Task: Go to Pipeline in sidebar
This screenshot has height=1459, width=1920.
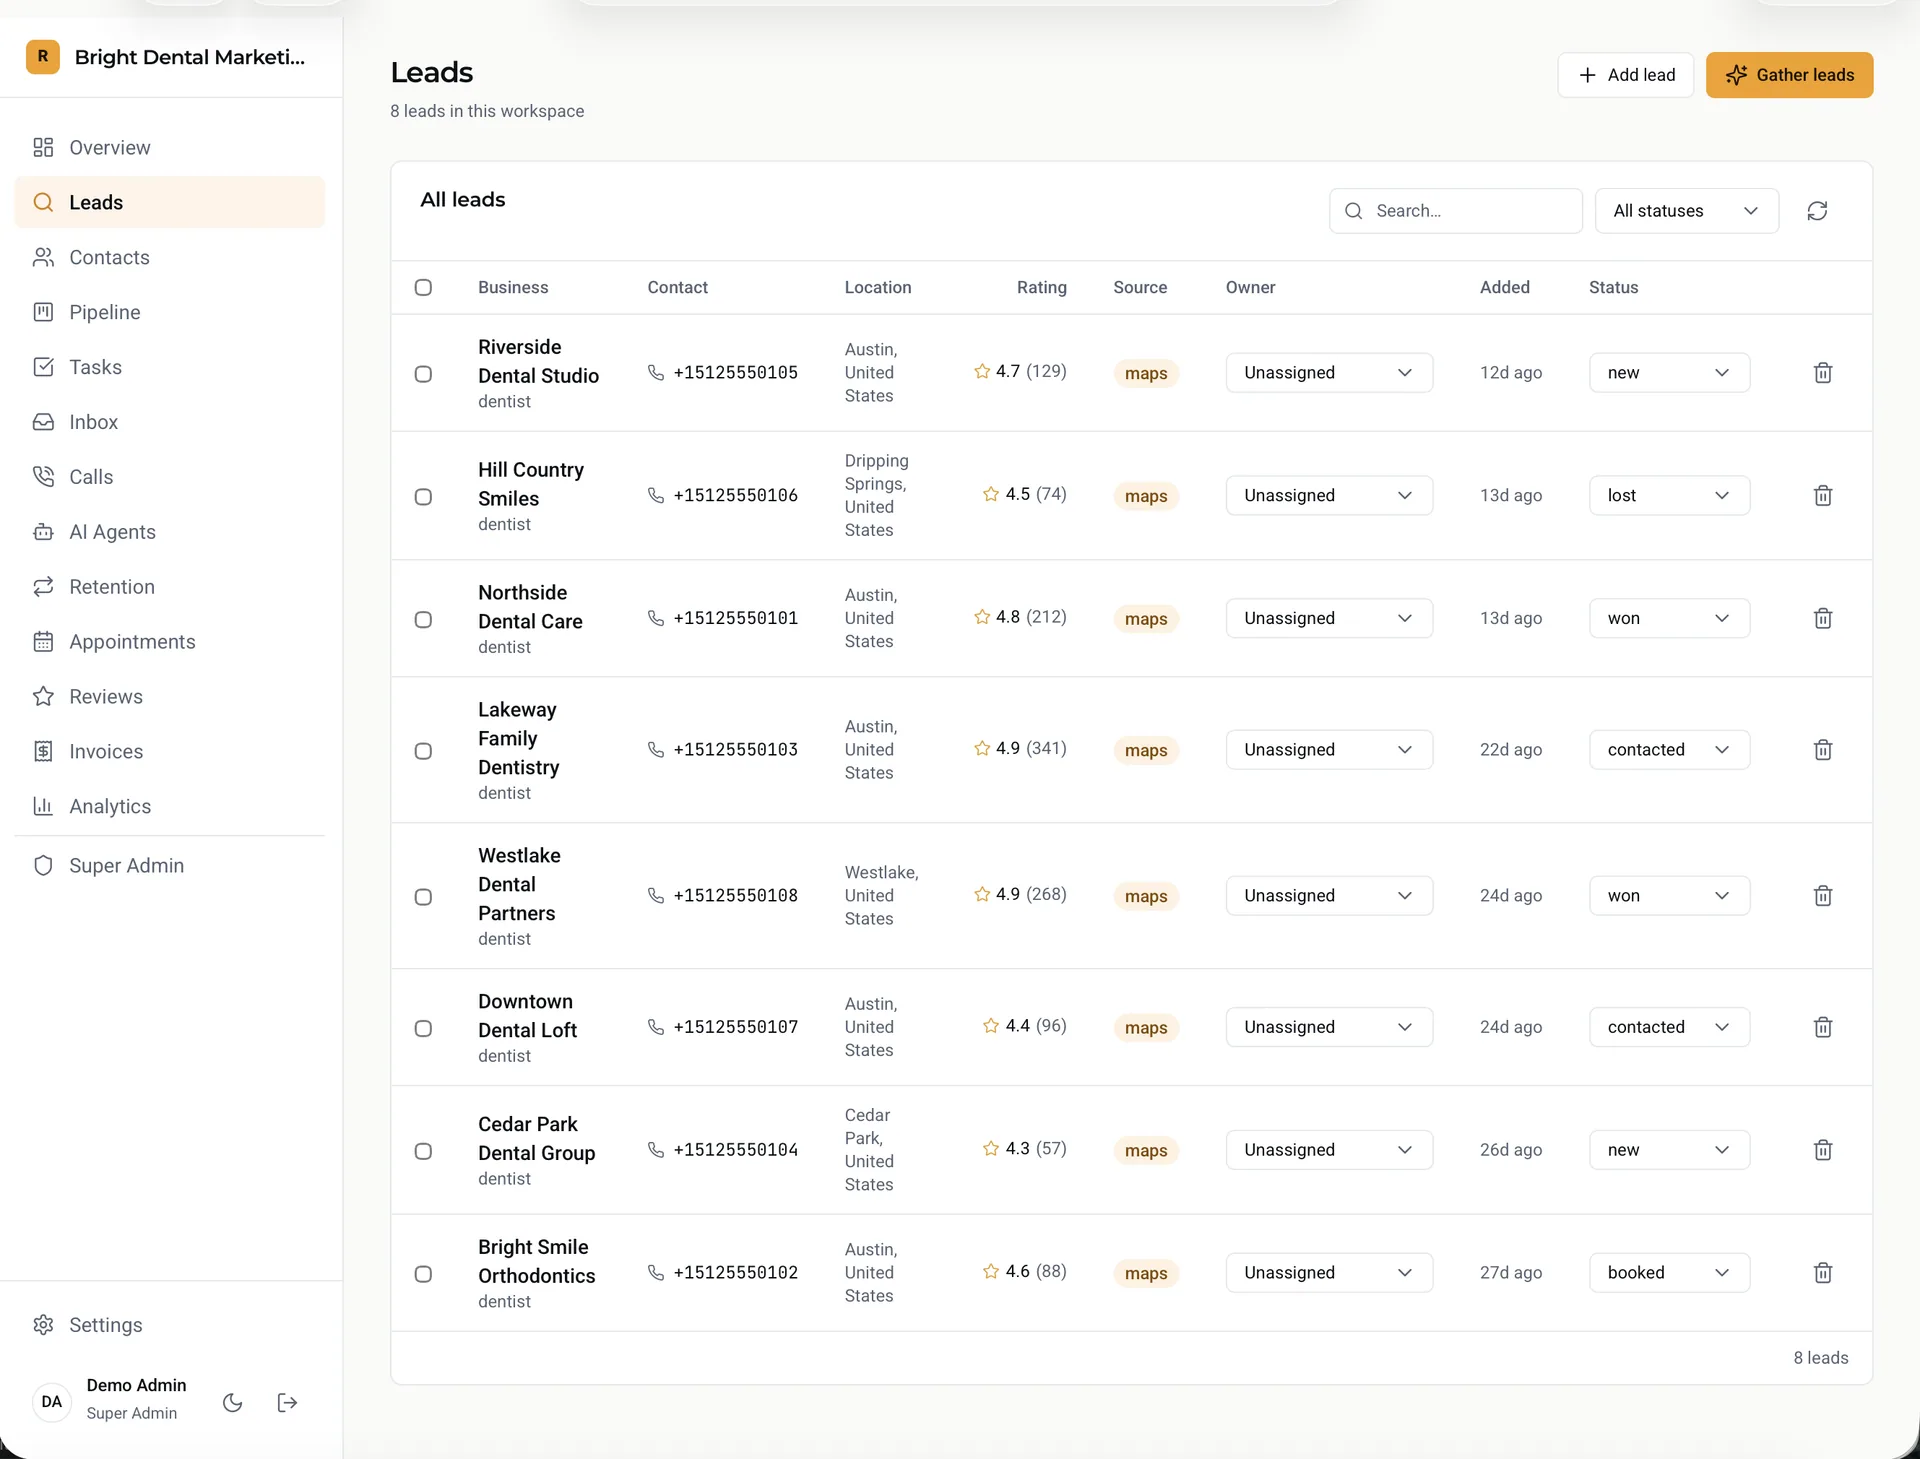Action: coord(170,312)
